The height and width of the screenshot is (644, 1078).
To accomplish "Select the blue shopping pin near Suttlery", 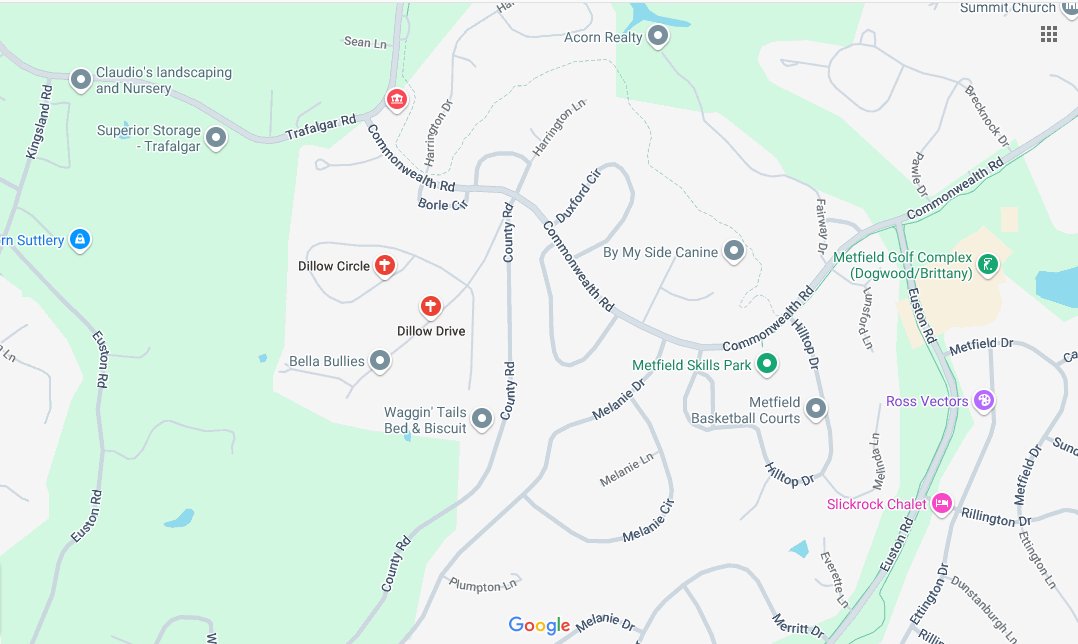I will [x=80, y=240].
